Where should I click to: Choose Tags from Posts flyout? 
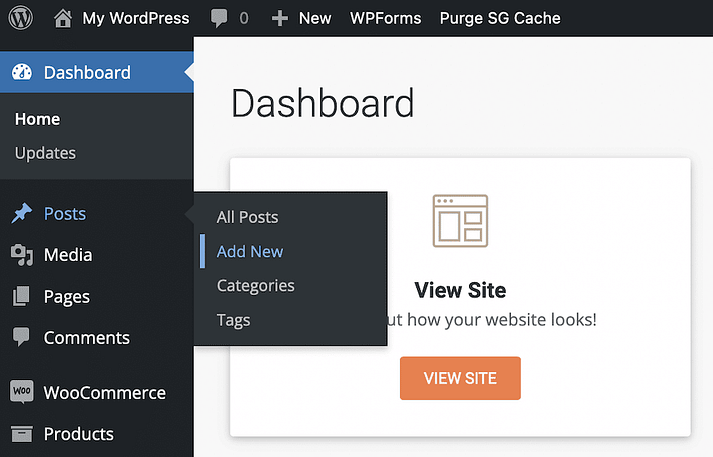point(233,321)
